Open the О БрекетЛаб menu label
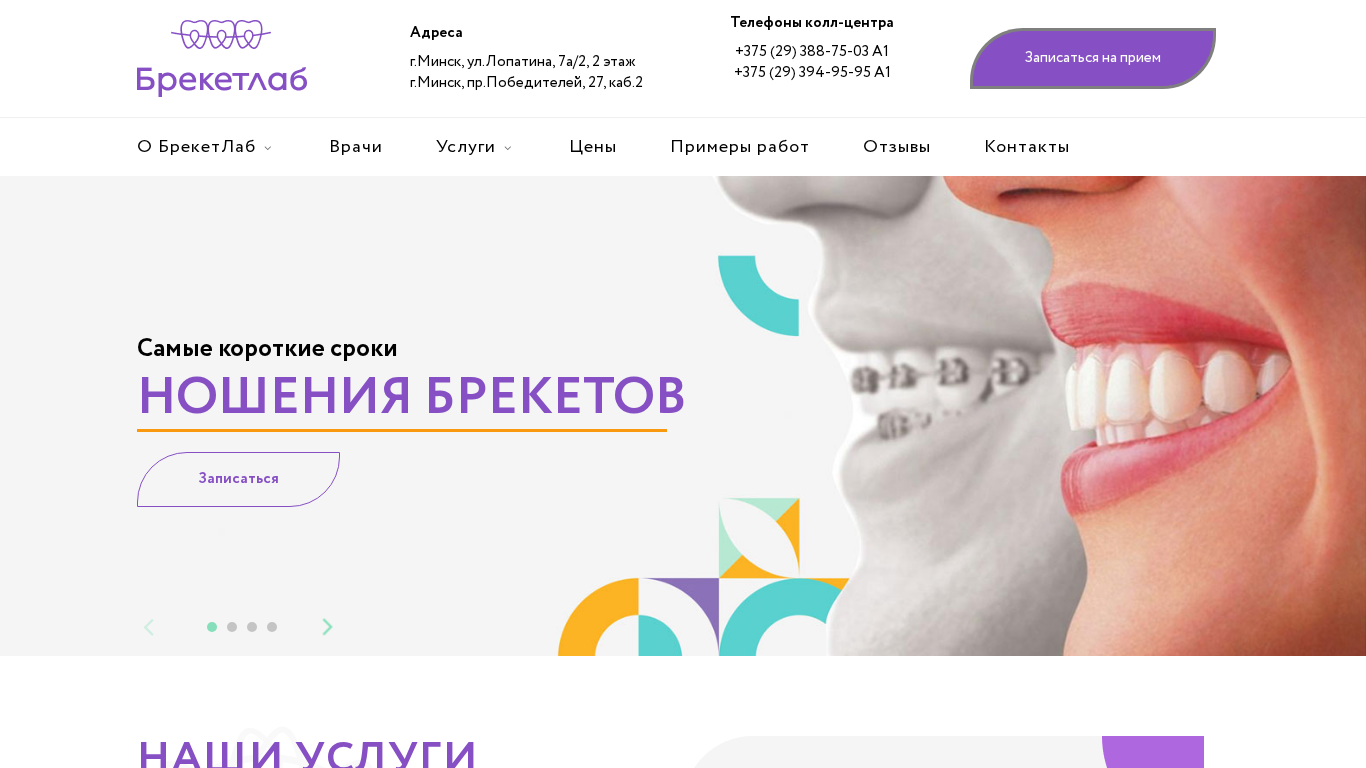The image size is (1366, 768). (x=196, y=147)
